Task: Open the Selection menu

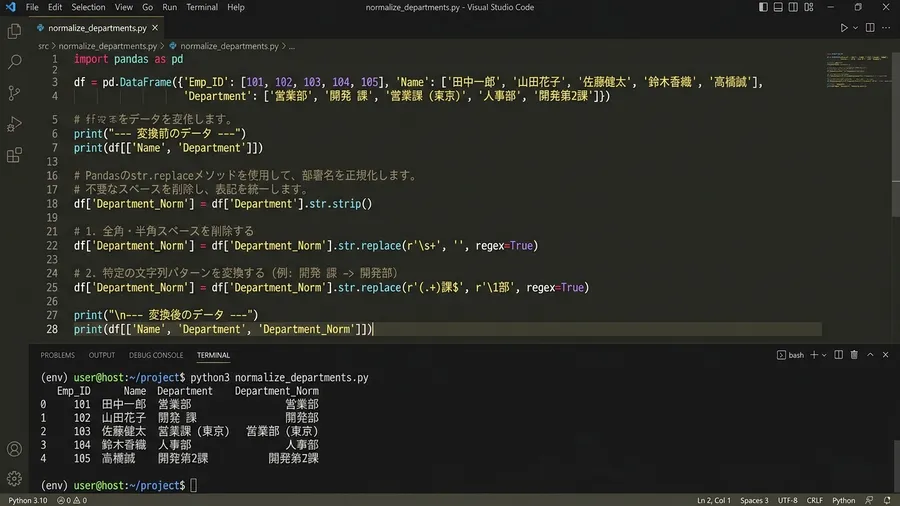Action: [88, 7]
